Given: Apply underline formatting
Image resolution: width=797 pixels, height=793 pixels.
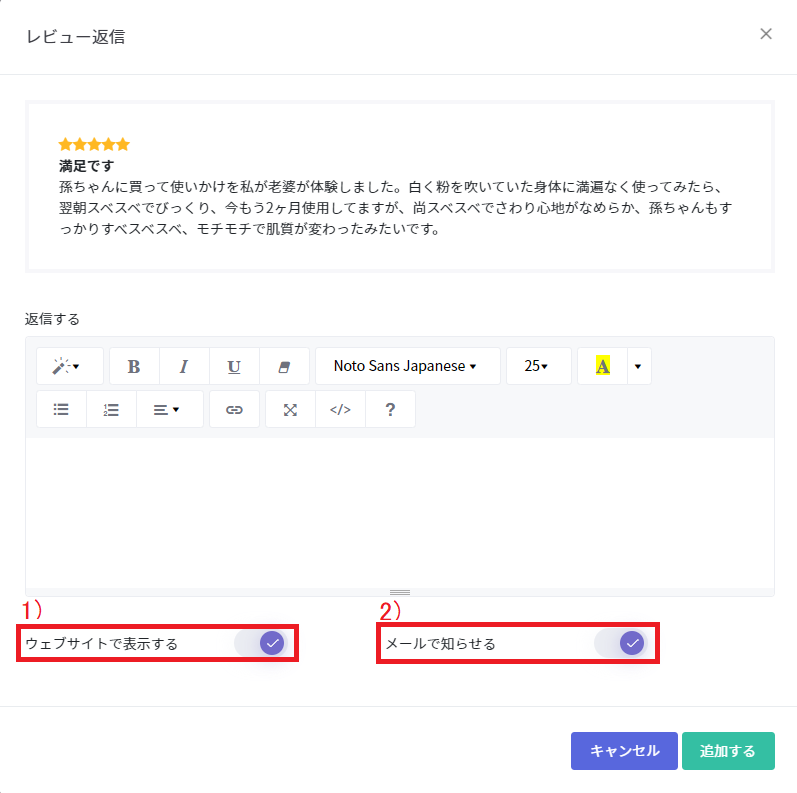Looking at the screenshot, I should 234,366.
